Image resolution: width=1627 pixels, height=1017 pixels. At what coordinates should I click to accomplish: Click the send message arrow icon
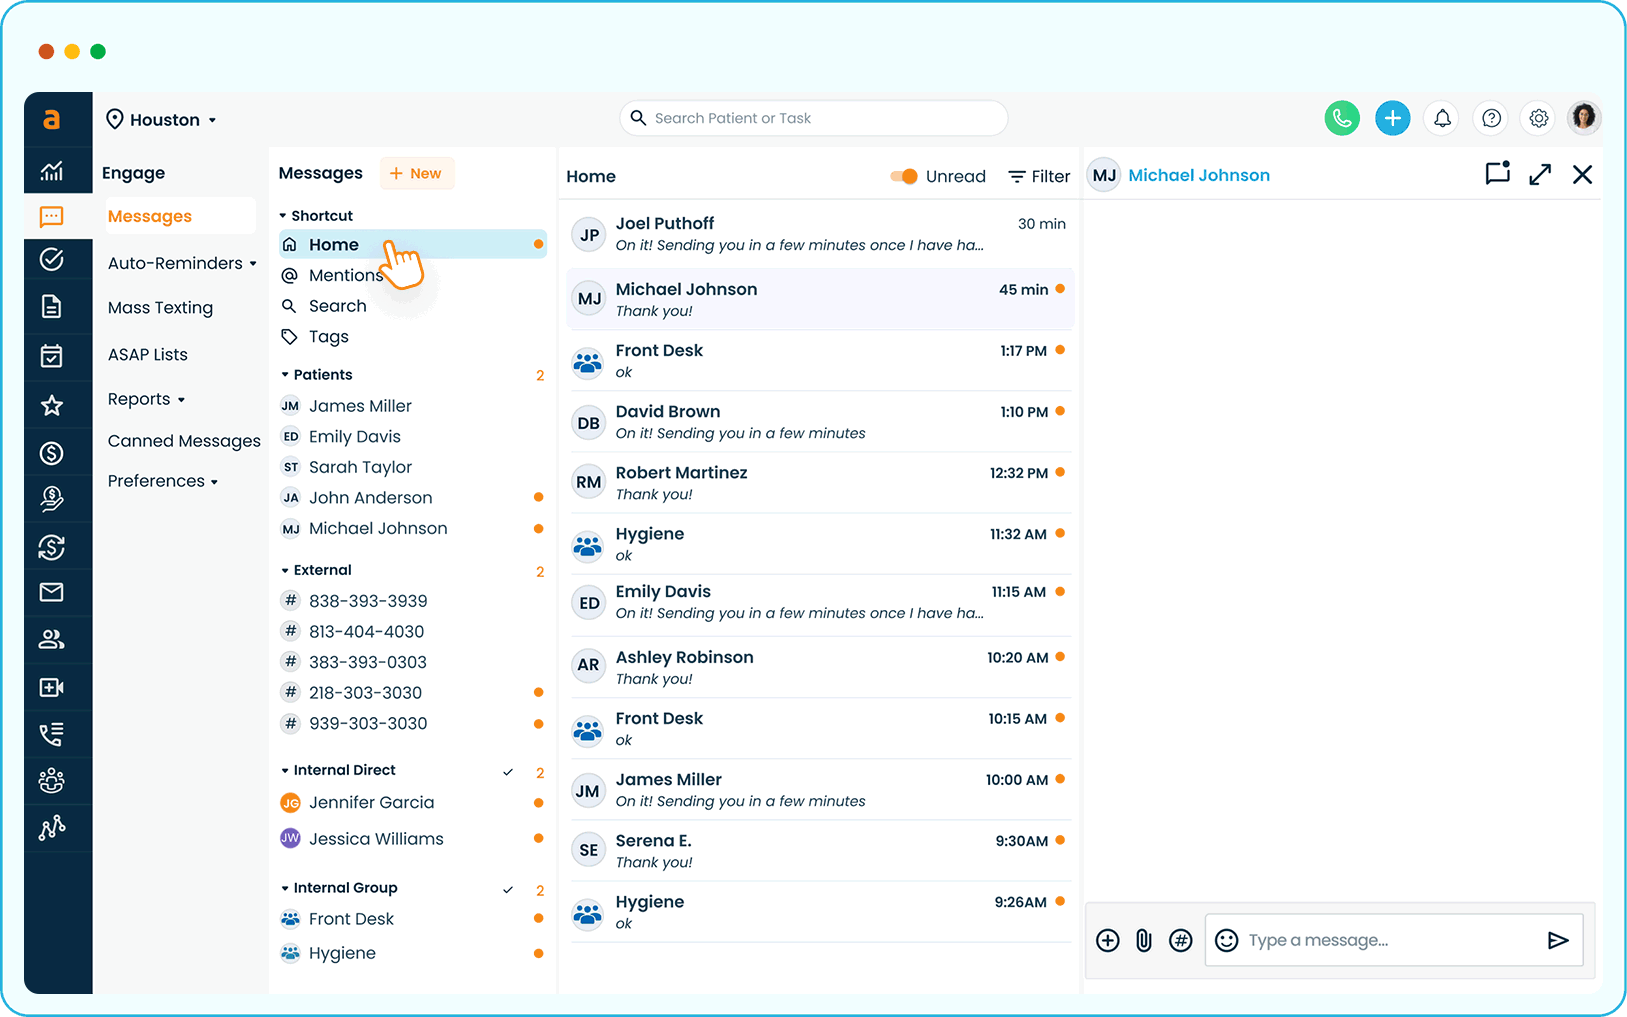point(1557,940)
